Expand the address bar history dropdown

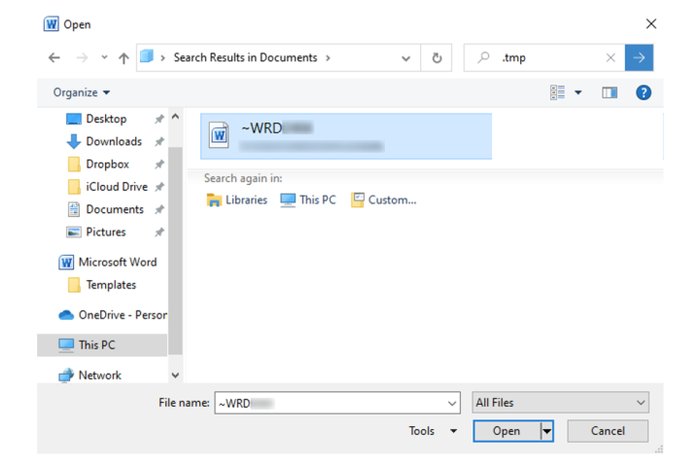click(x=405, y=58)
